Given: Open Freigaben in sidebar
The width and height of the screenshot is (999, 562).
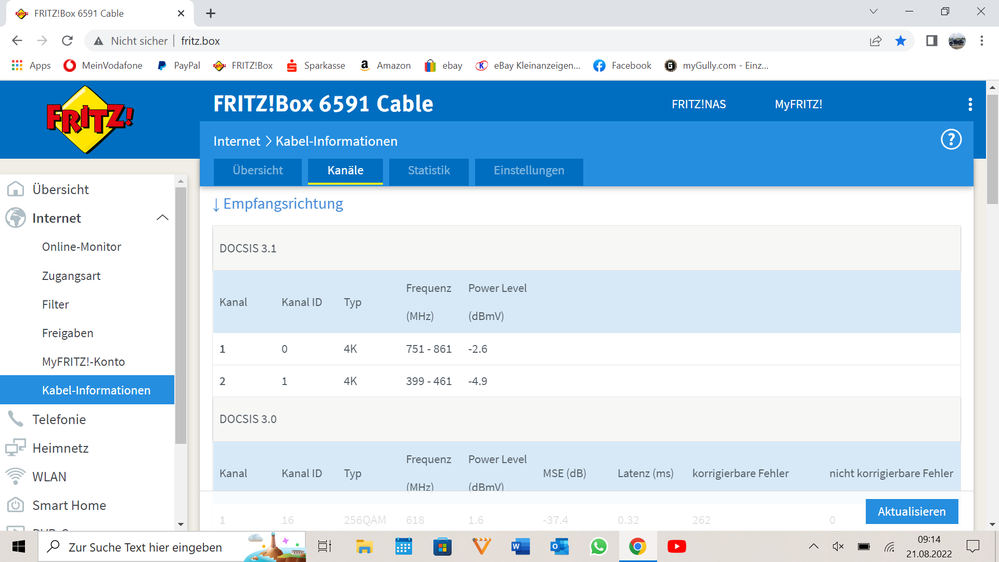Looking at the screenshot, I should [68, 333].
